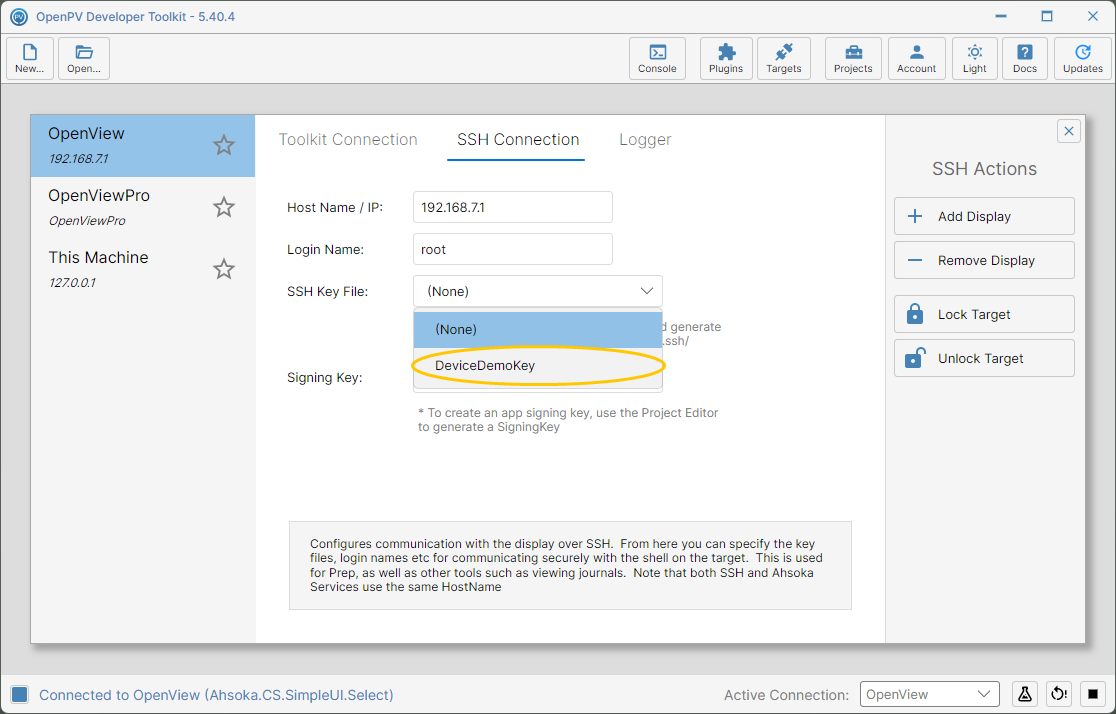Choose (None) in SSH key list
Image resolution: width=1116 pixels, height=714 pixels.
(537, 330)
